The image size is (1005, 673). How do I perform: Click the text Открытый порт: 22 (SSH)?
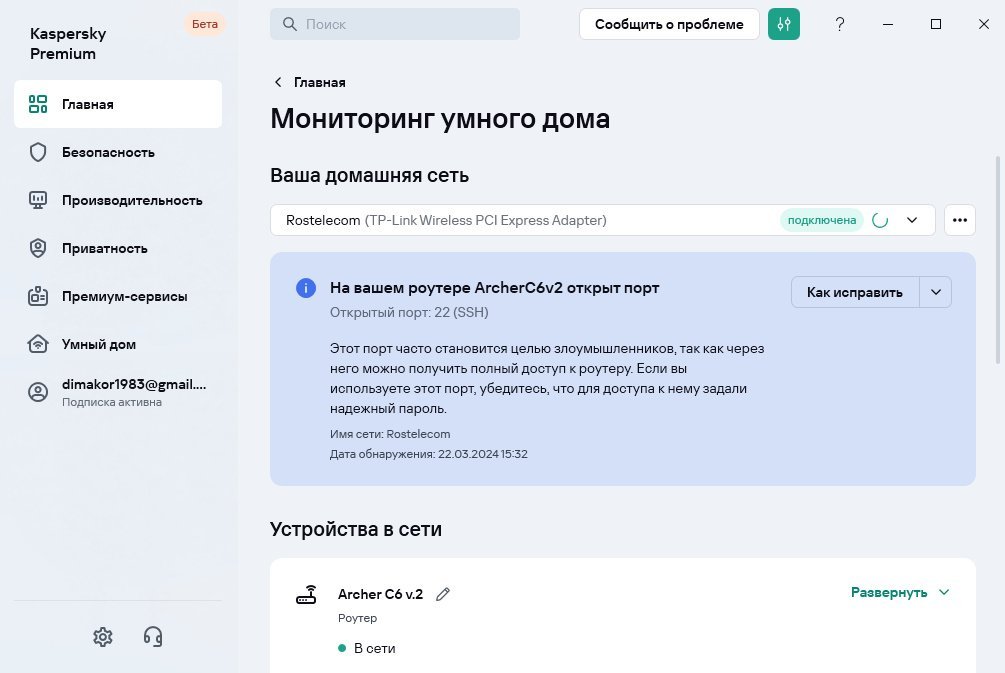[x=409, y=312]
